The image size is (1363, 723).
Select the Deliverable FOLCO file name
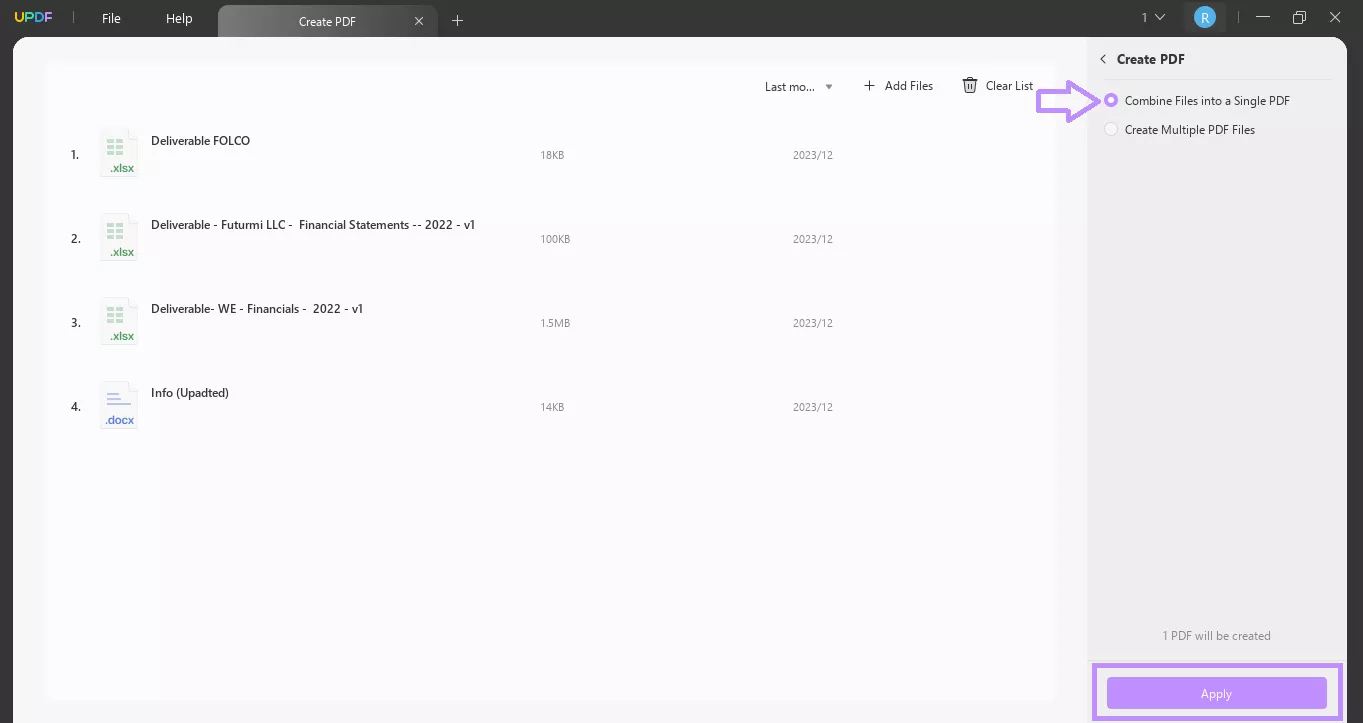point(200,141)
